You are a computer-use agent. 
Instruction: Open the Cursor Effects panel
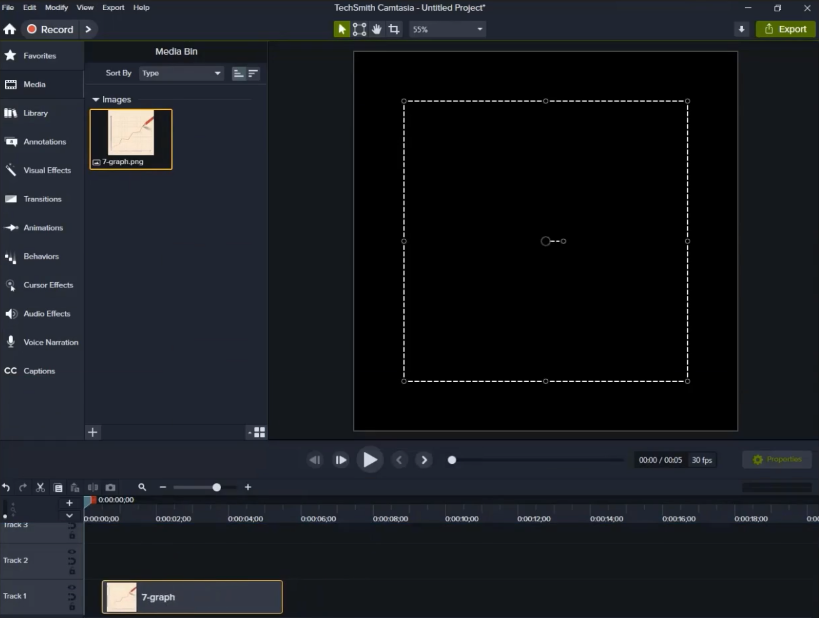tap(46, 285)
